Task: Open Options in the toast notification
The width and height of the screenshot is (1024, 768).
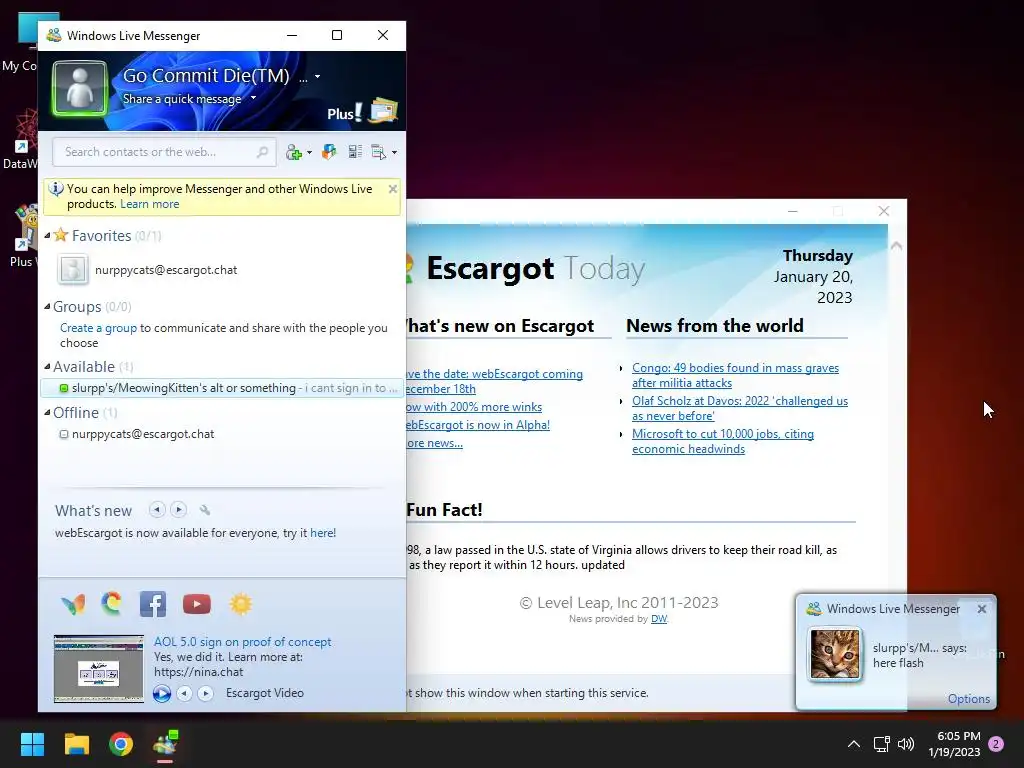Action: tap(968, 699)
